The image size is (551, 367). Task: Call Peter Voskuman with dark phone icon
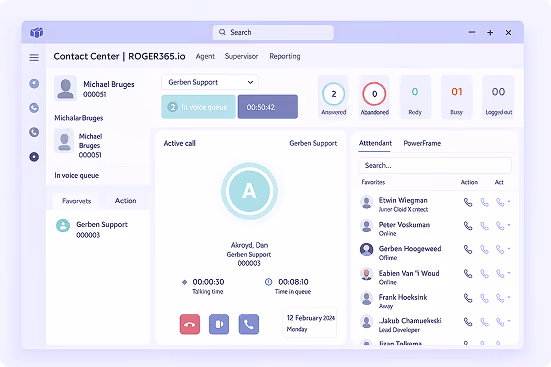(468, 226)
